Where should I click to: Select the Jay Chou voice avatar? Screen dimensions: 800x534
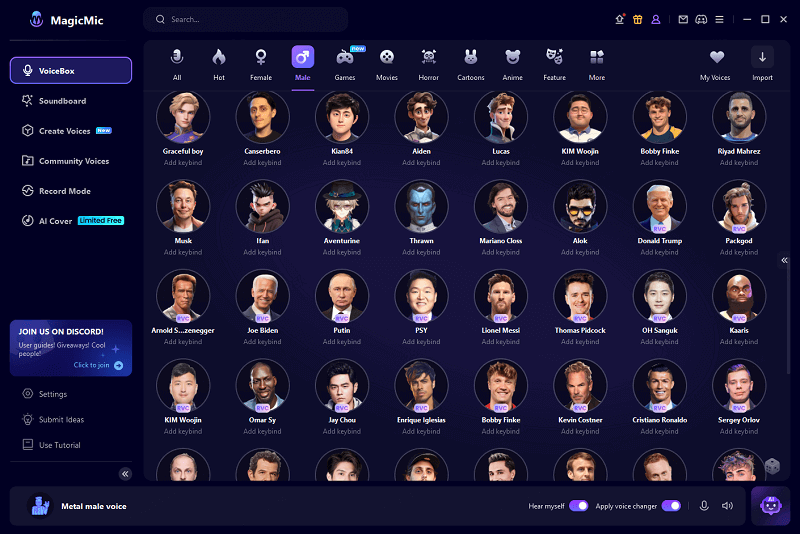[342, 386]
